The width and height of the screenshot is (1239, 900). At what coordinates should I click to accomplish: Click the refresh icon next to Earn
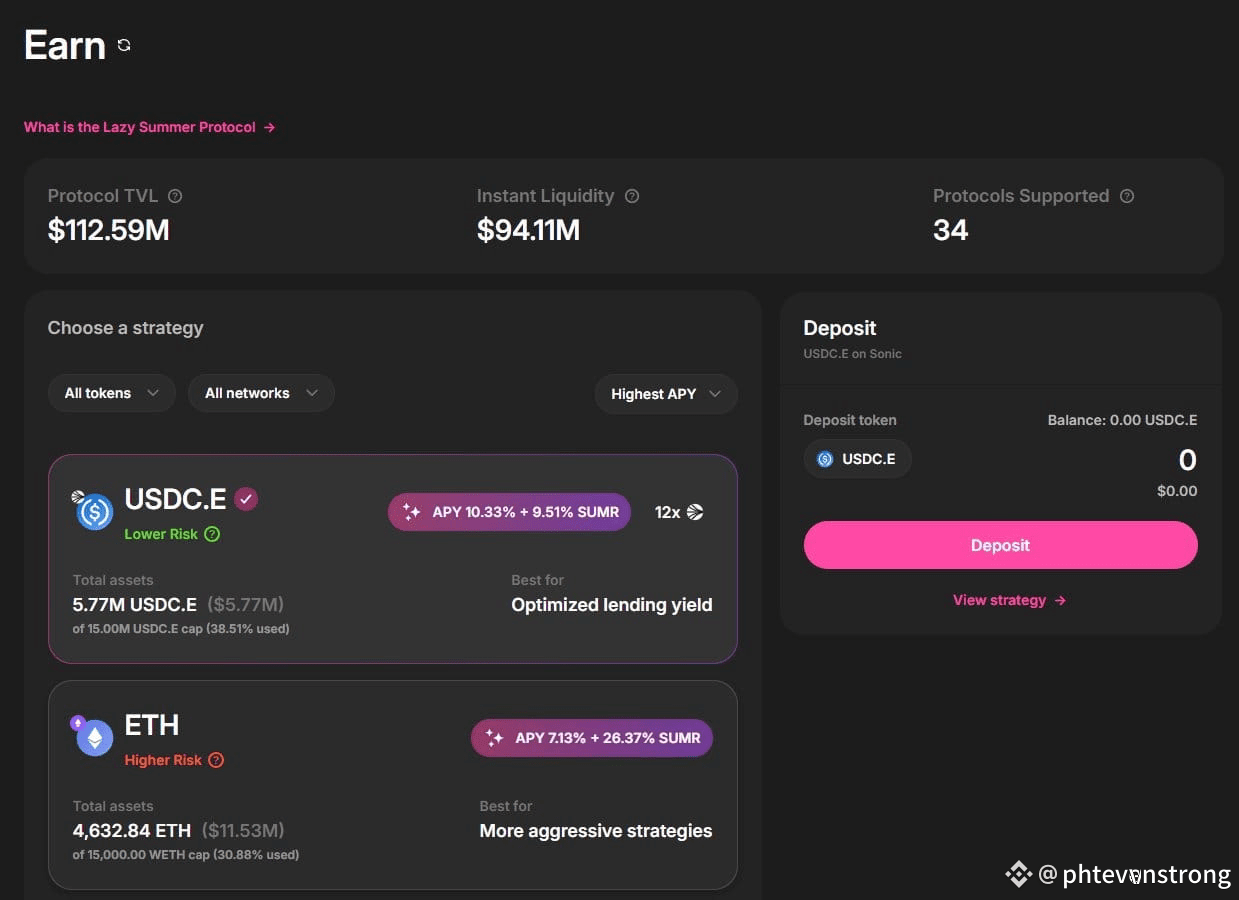coord(124,45)
